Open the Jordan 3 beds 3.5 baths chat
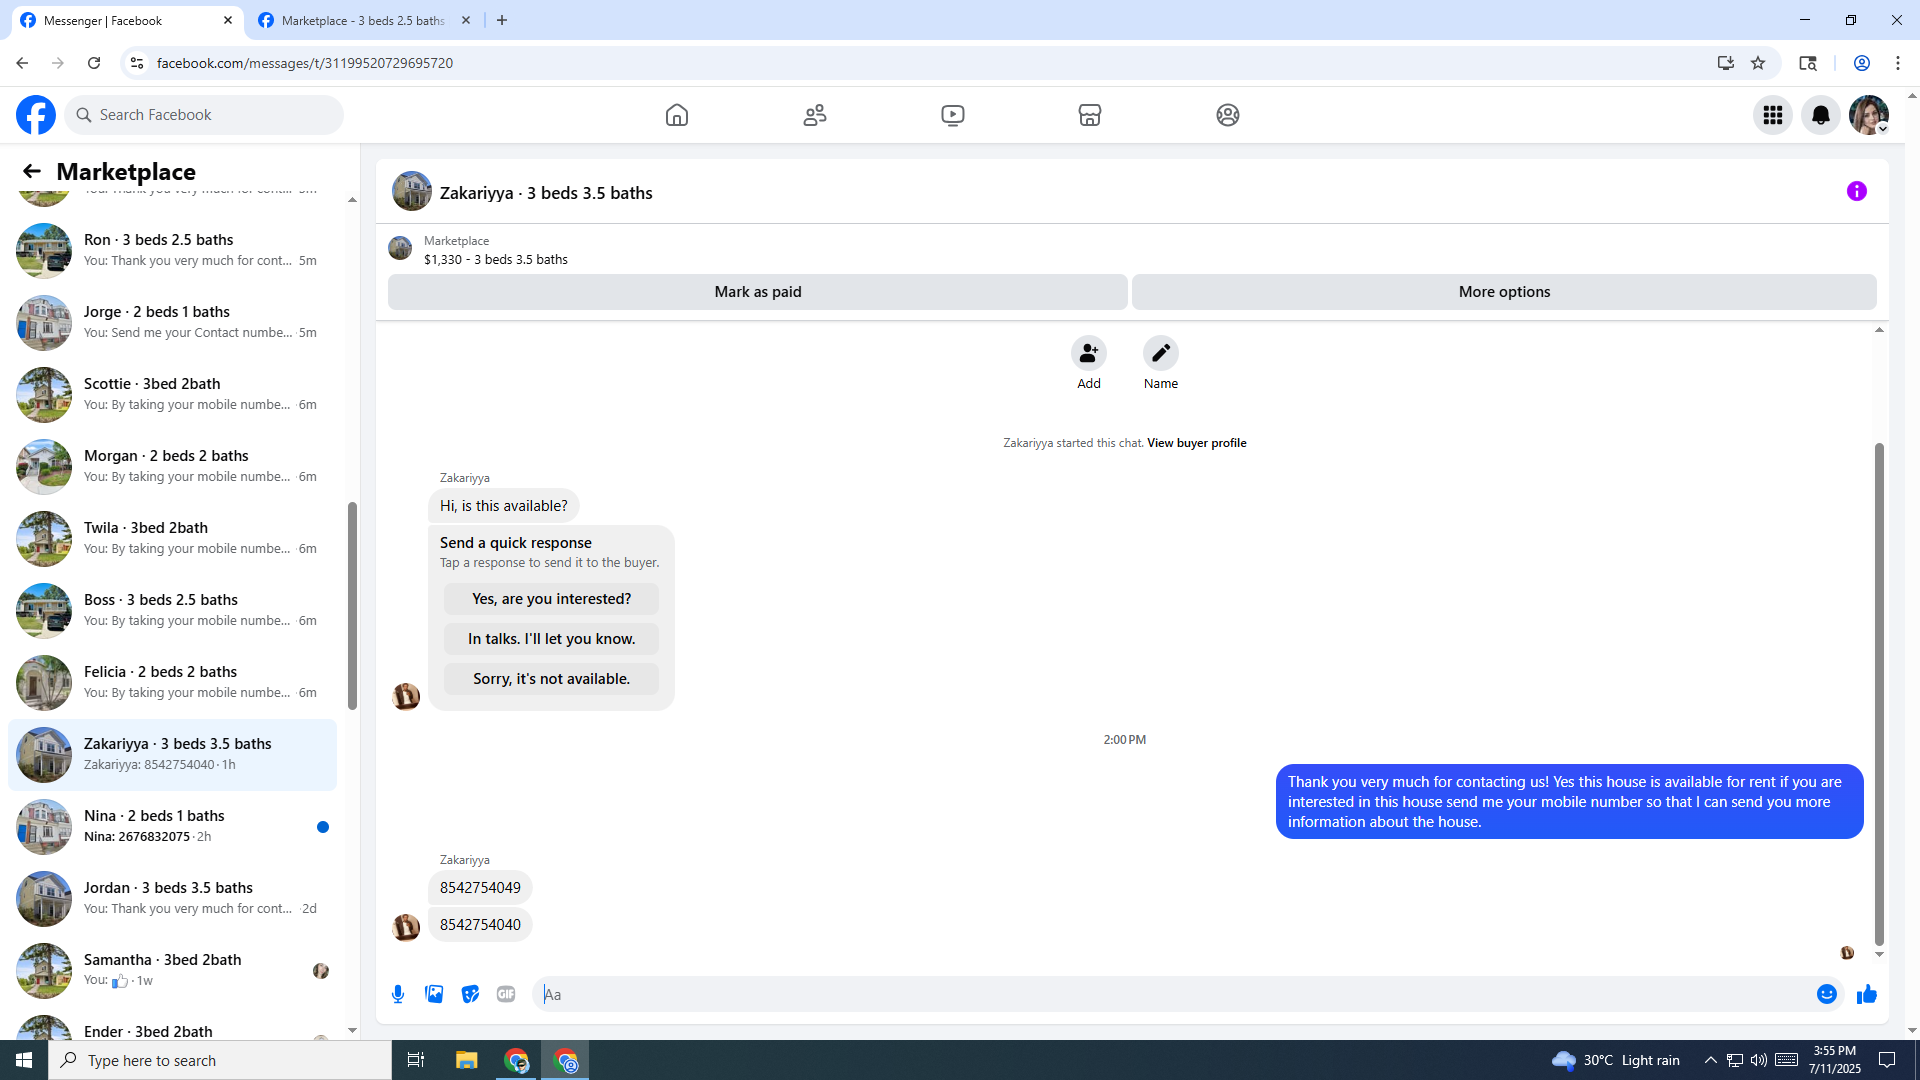 tap(172, 898)
